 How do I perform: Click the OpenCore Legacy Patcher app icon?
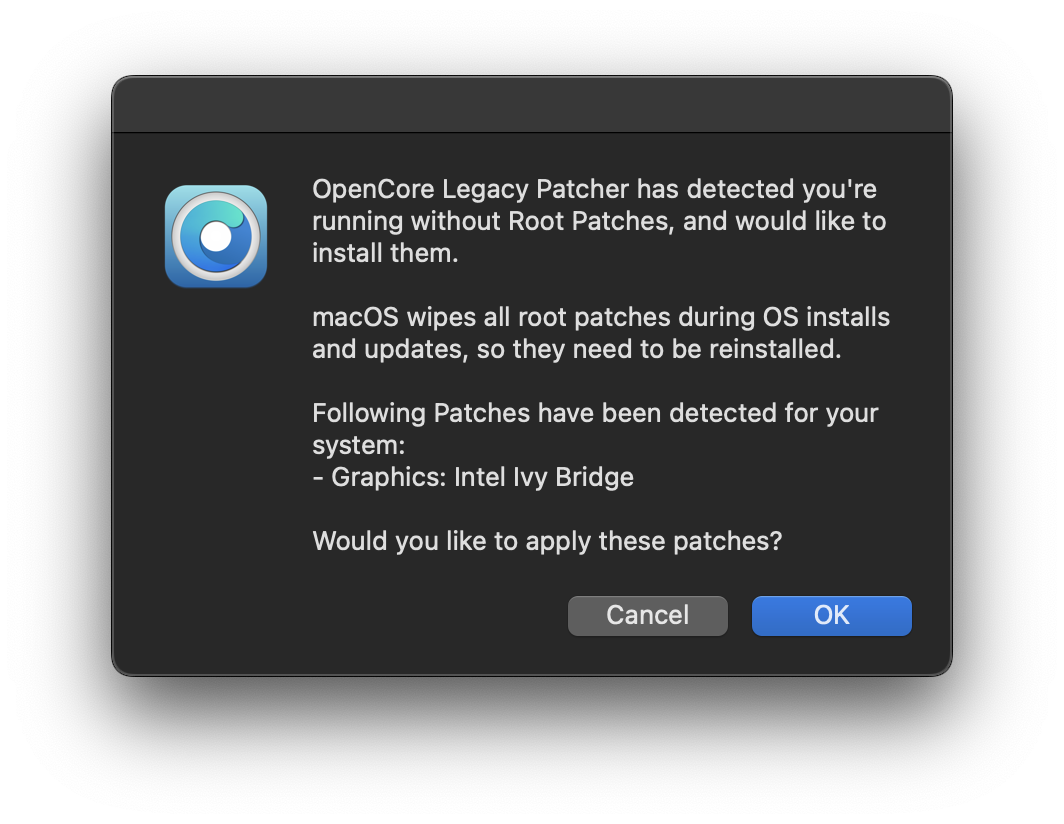click(x=216, y=236)
